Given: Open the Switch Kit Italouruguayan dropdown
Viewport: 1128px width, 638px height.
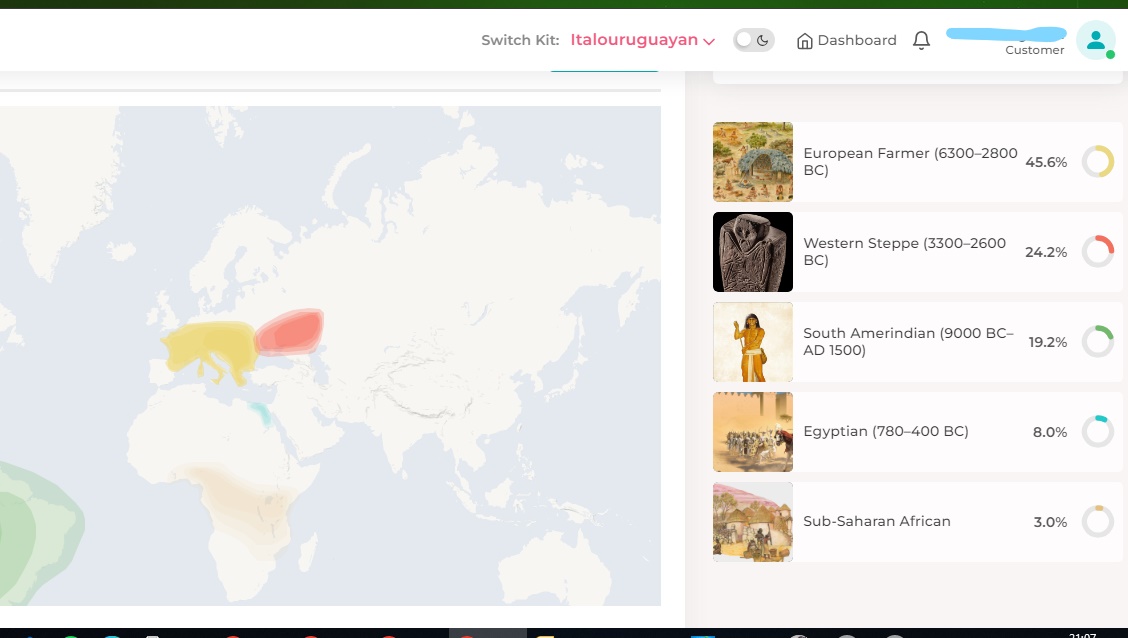Looking at the screenshot, I should [642, 40].
